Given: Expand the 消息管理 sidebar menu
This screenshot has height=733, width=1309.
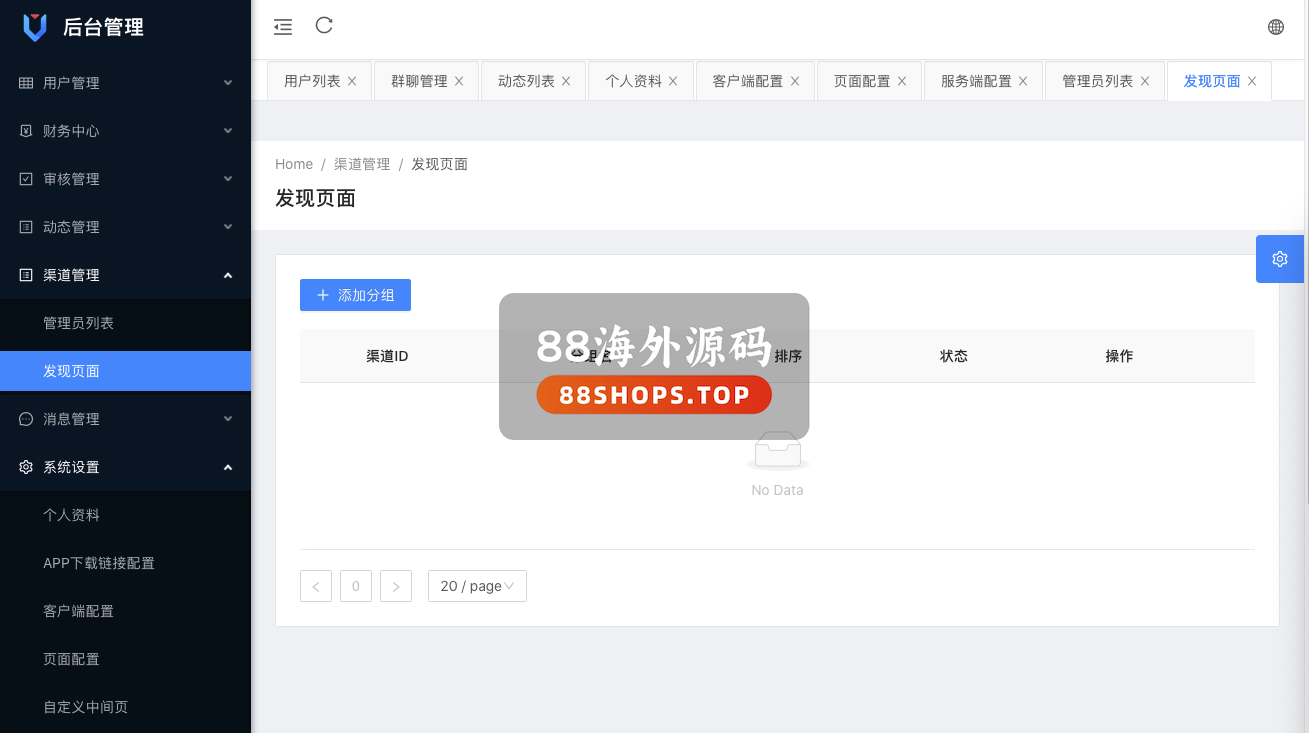Looking at the screenshot, I should [x=125, y=419].
